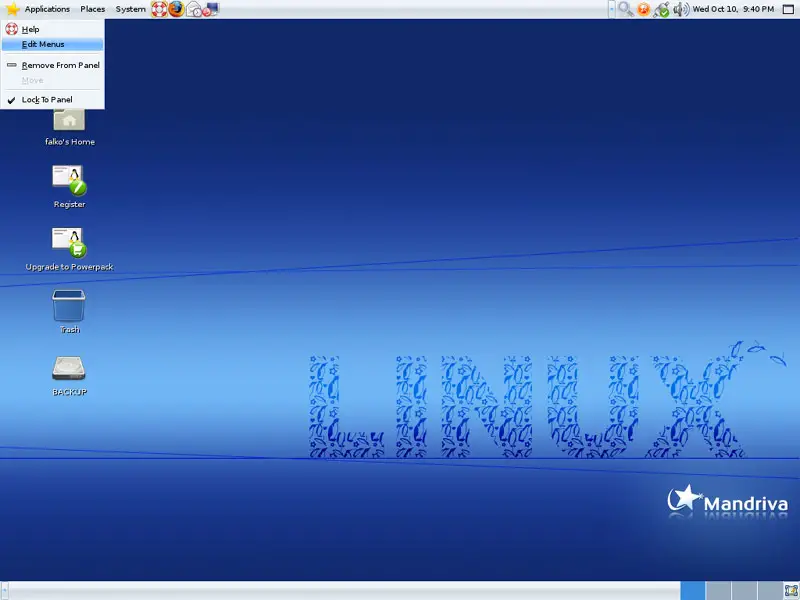
Task: Open the Places menu
Action: coord(92,9)
